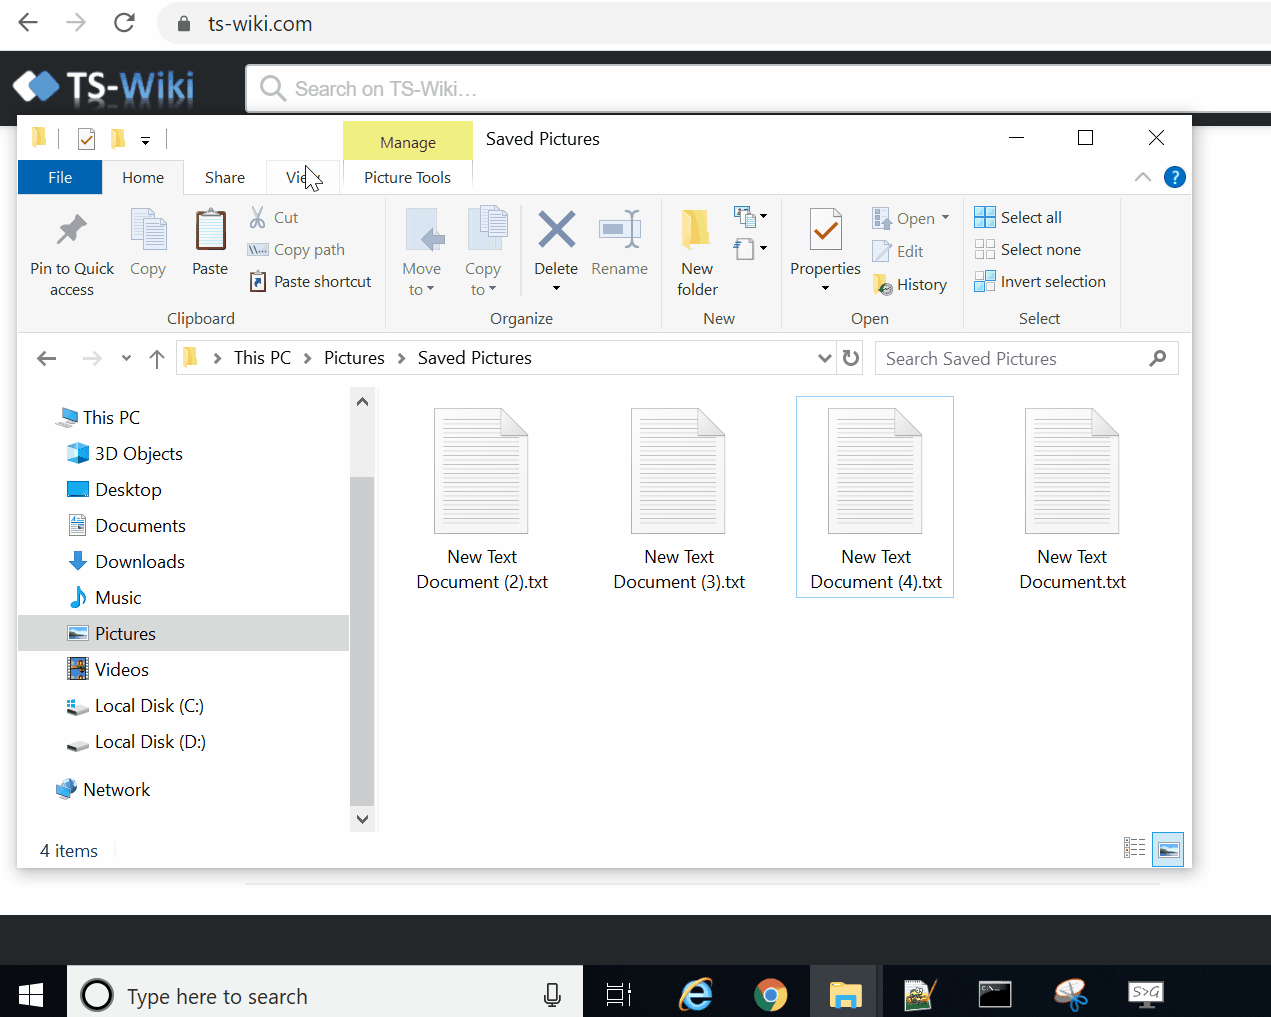1271x1017 pixels.
Task: Switch to large icons view in status bar
Action: tap(1168, 850)
